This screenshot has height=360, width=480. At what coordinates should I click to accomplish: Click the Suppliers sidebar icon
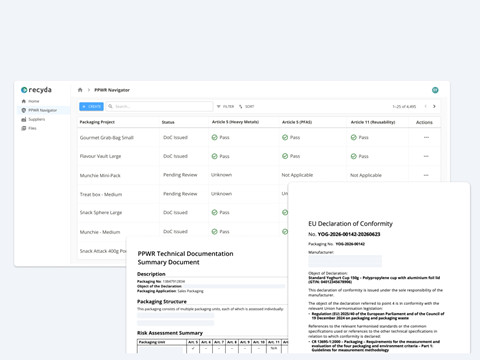[x=24, y=119]
